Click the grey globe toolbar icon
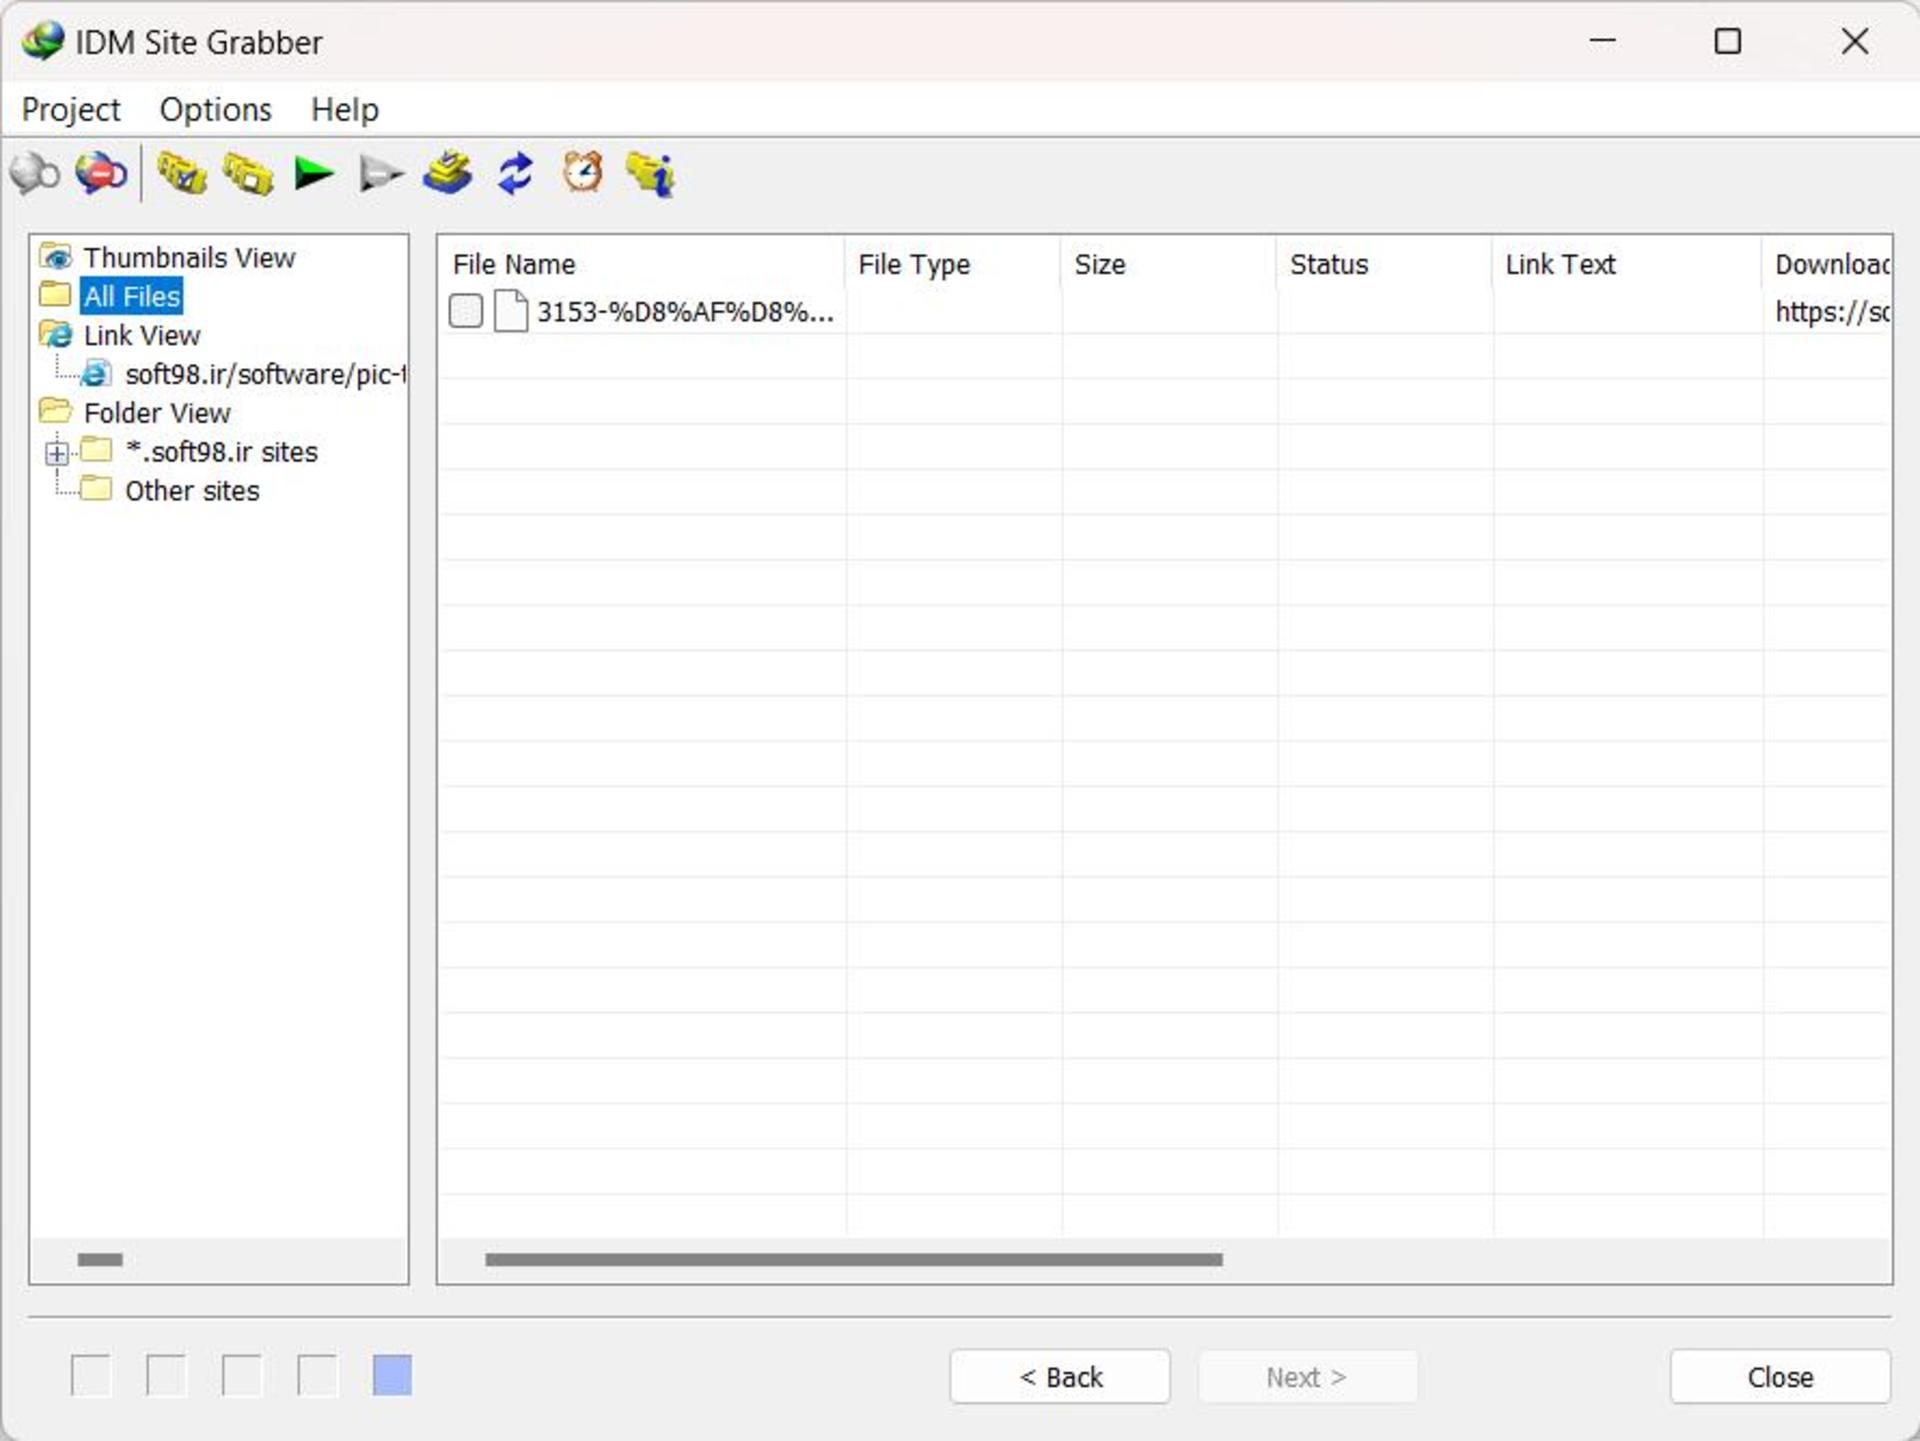Screen dimensions: 1920x1441 pos(35,174)
